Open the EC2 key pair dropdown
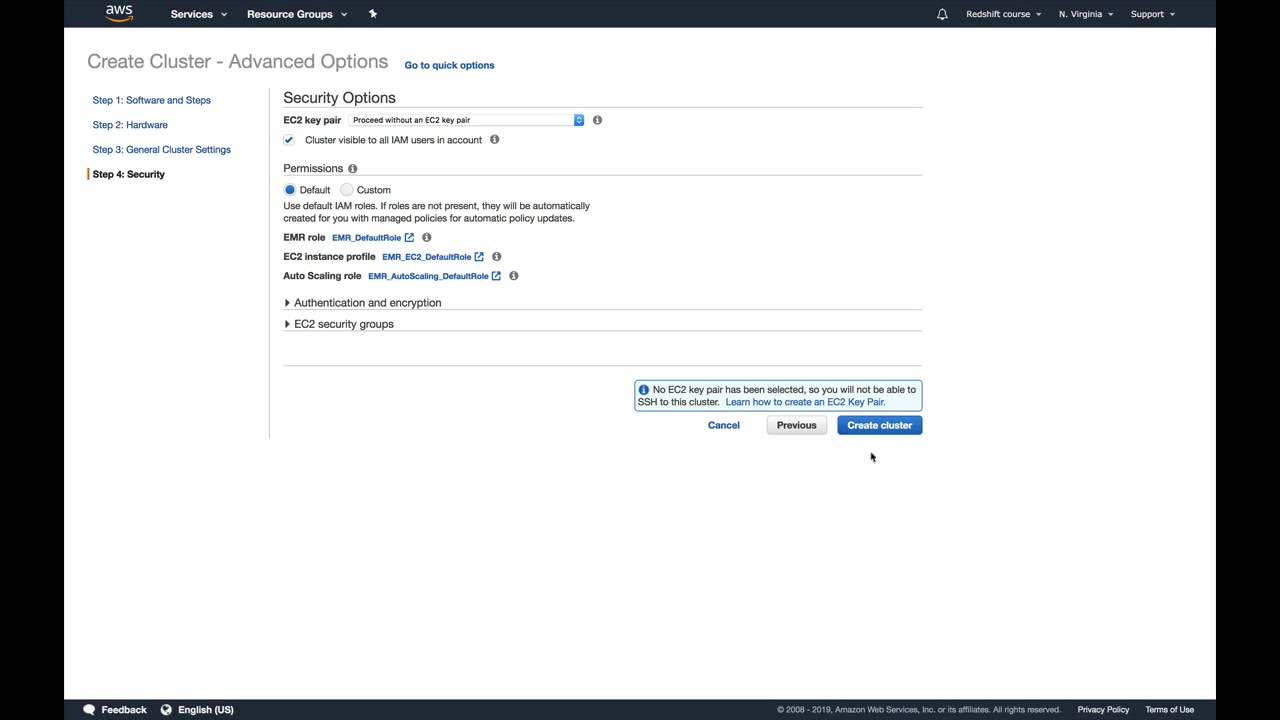The height and width of the screenshot is (720, 1280). 466,120
